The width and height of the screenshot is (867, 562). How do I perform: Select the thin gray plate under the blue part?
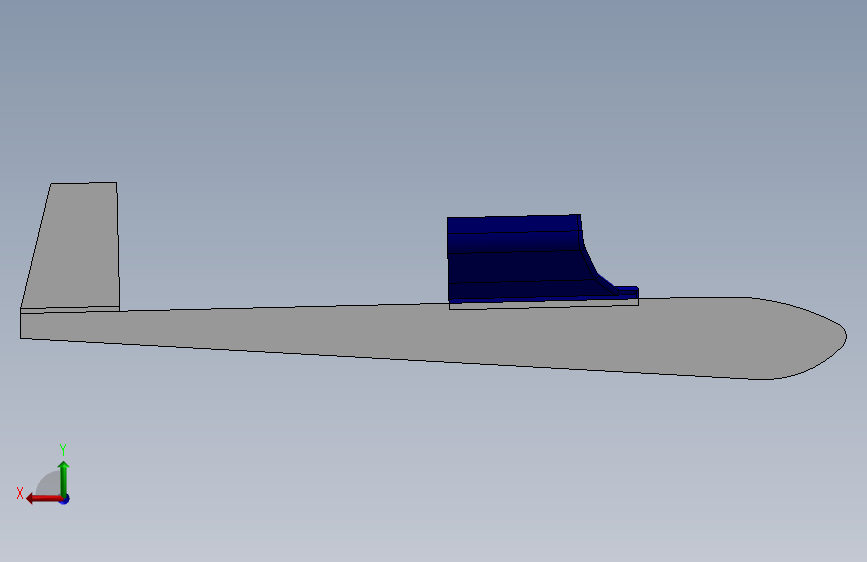[x=544, y=304]
